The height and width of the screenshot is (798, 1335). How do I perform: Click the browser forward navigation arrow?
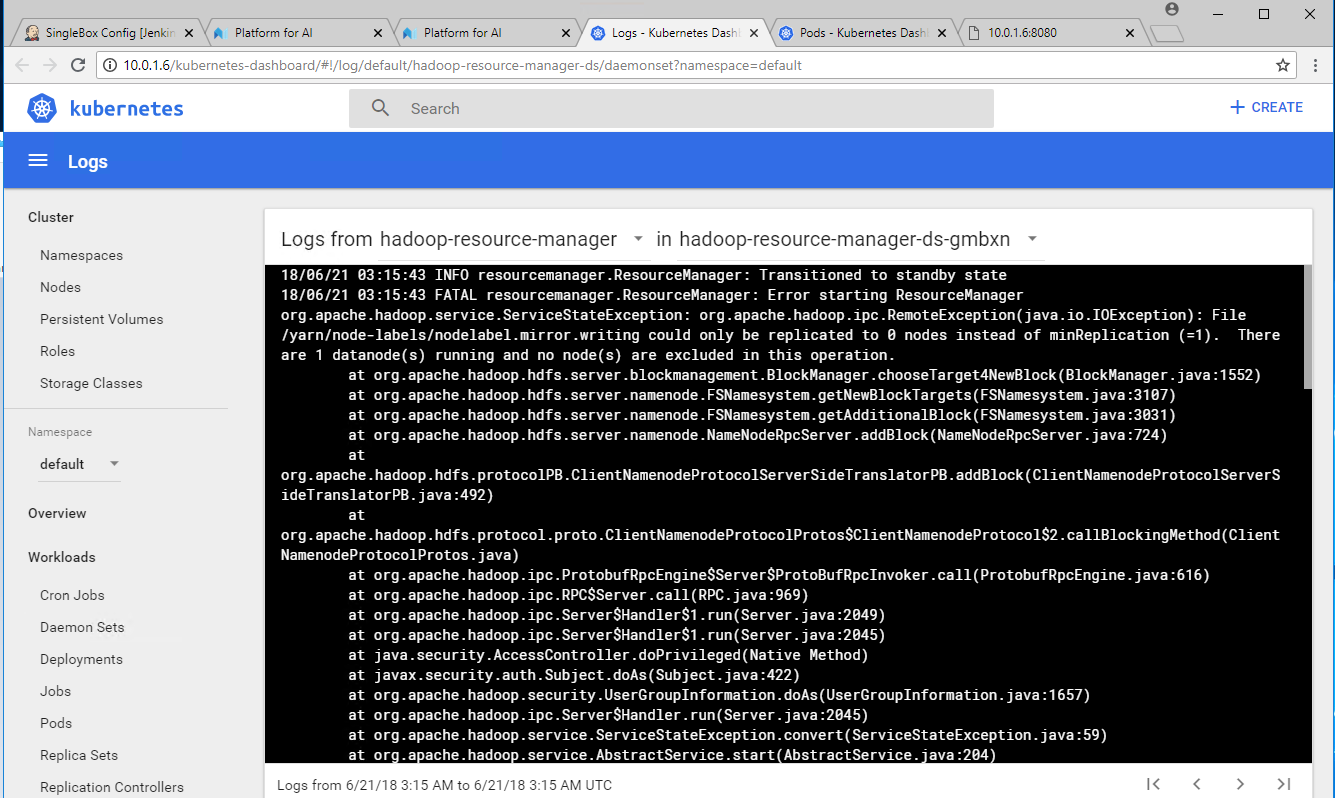[49, 64]
